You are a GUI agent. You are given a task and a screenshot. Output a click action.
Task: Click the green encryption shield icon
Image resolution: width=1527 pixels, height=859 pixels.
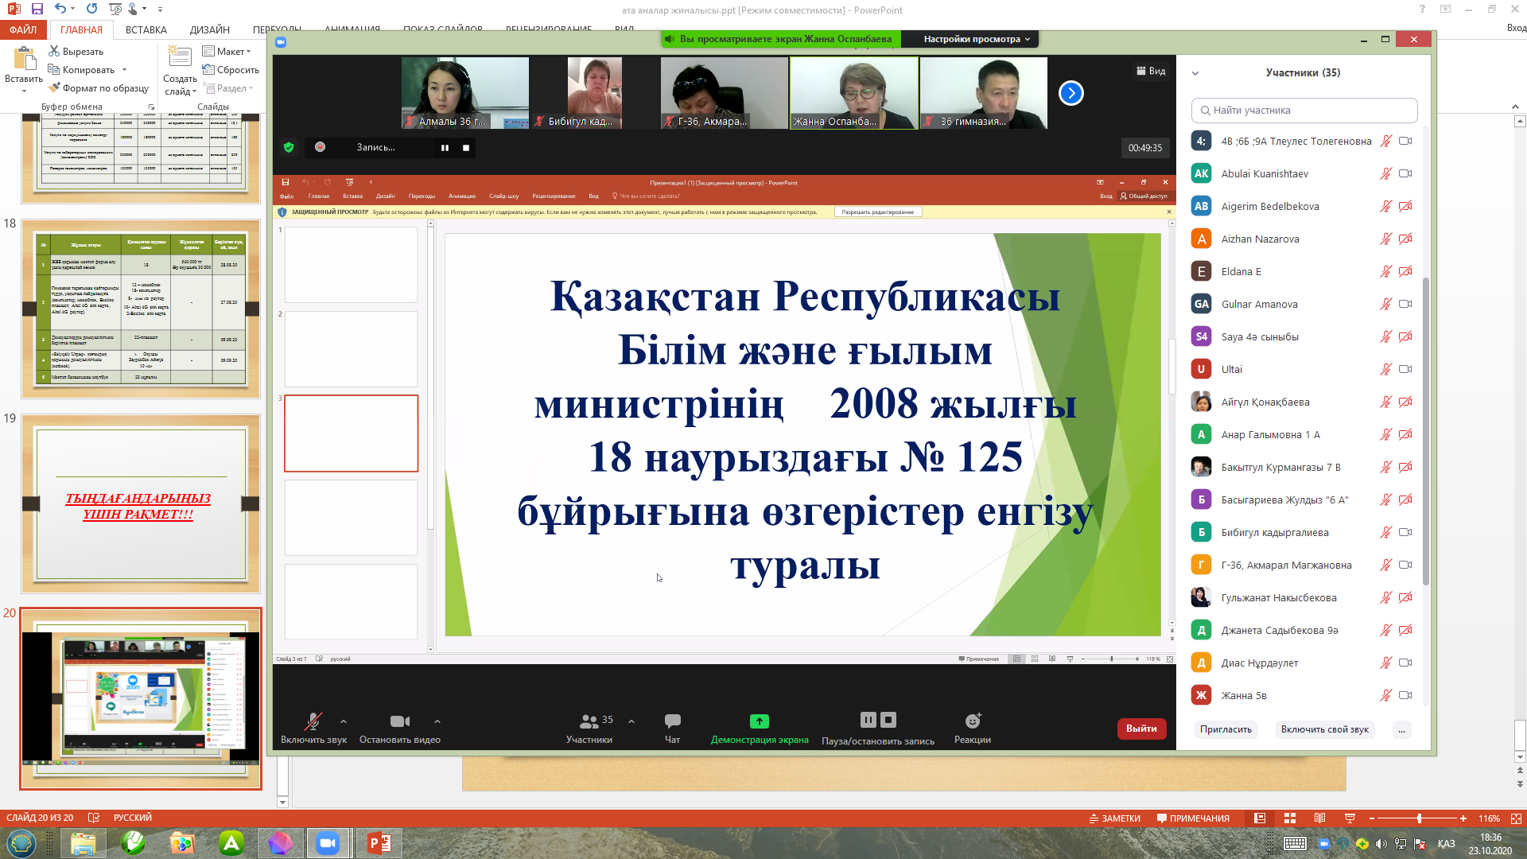pos(289,148)
